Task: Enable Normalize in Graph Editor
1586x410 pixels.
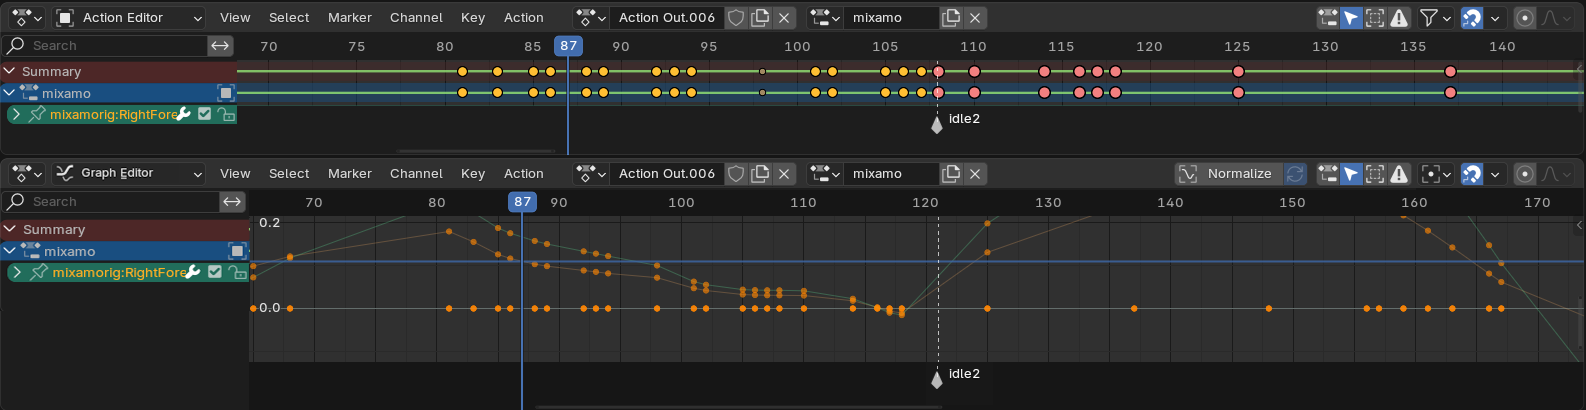Action: pyautogui.click(x=1228, y=173)
